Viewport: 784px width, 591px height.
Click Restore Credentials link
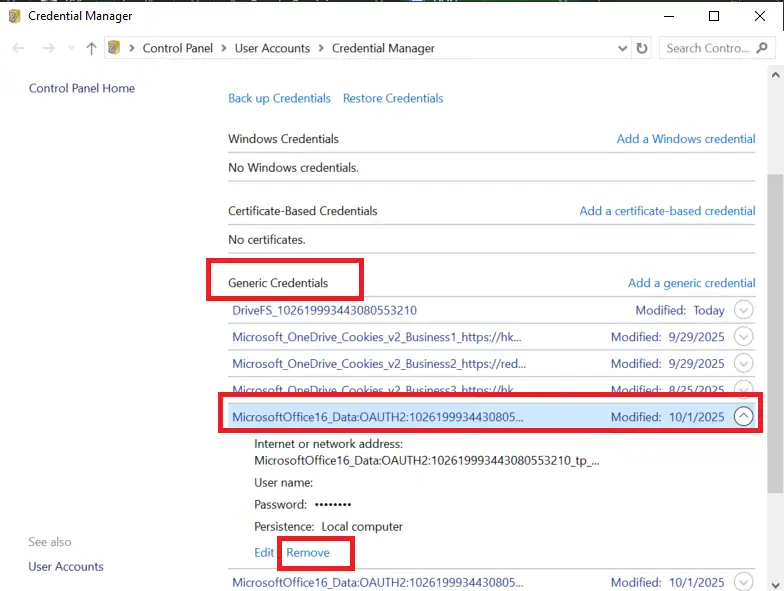393,98
